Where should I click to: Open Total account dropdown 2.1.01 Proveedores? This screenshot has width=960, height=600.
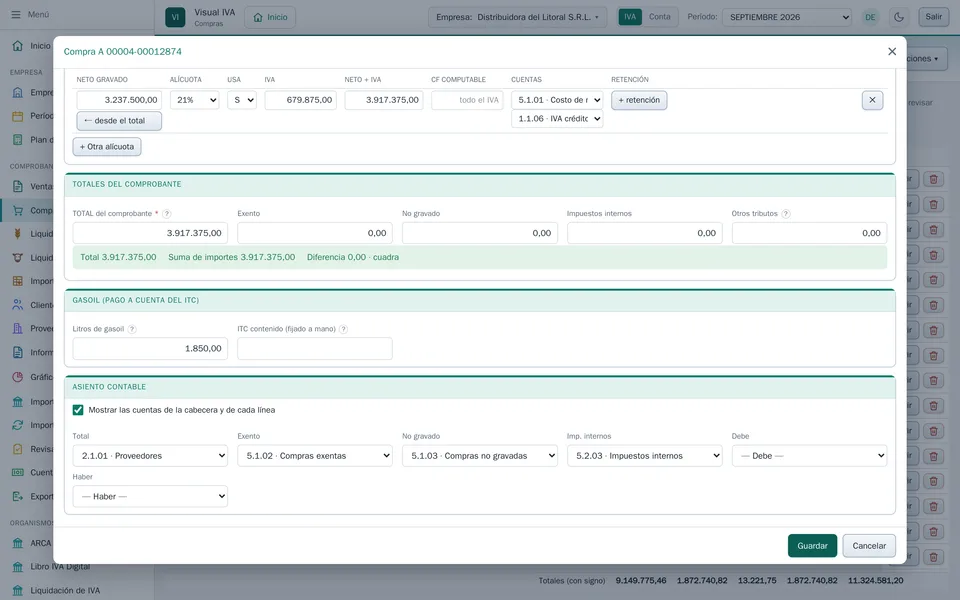150,456
